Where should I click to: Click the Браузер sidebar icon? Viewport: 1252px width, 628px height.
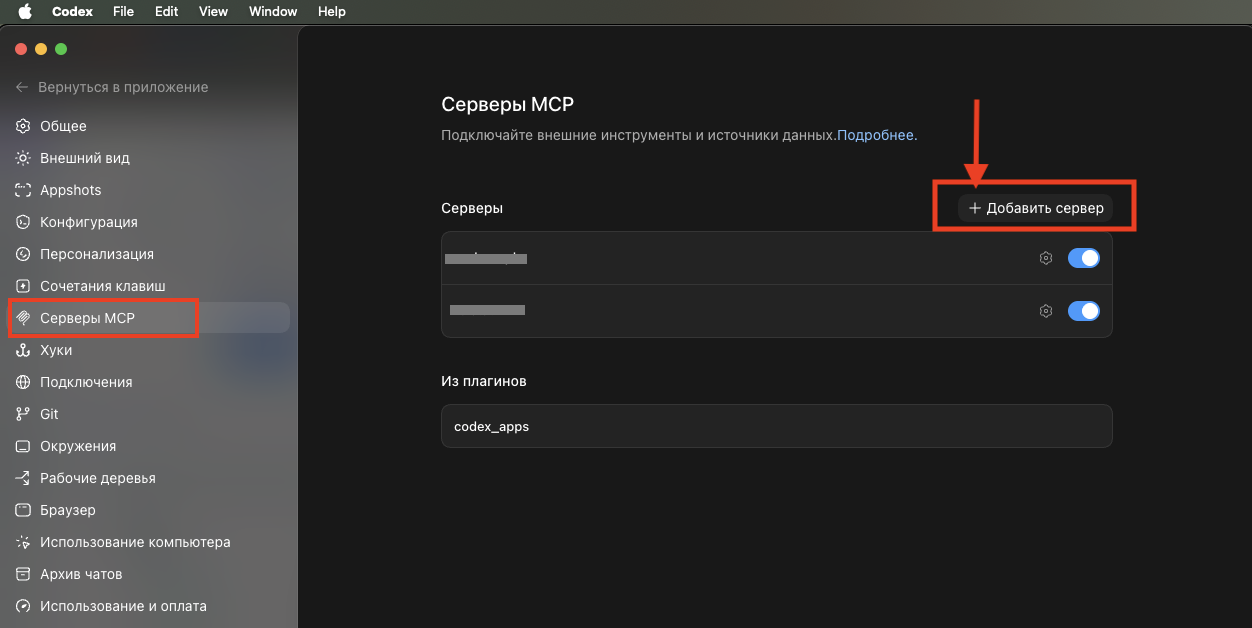click(x=23, y=510)
